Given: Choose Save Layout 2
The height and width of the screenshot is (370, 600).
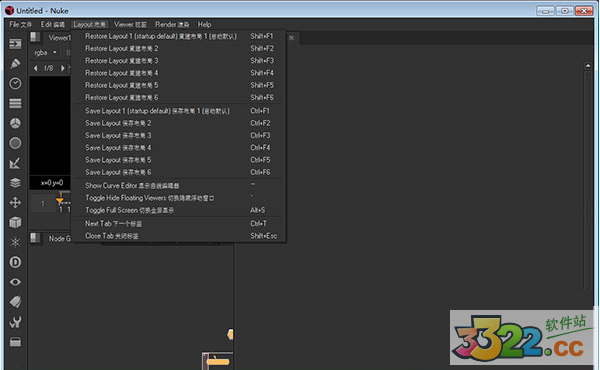Looking at the screenshot, I should (179, 123).
